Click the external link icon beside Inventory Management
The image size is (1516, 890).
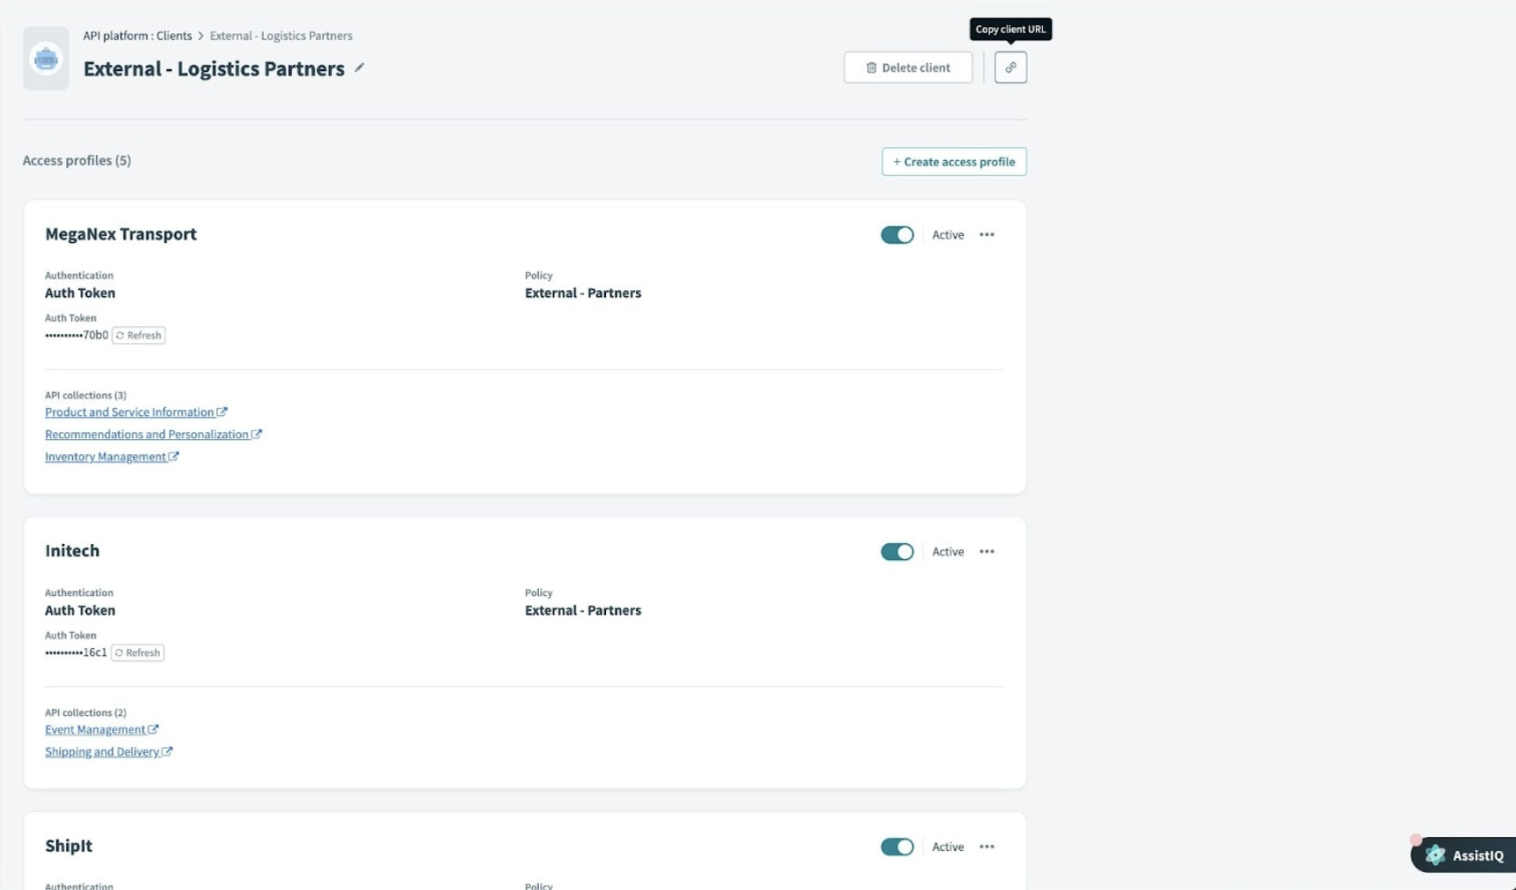[174, 456]
